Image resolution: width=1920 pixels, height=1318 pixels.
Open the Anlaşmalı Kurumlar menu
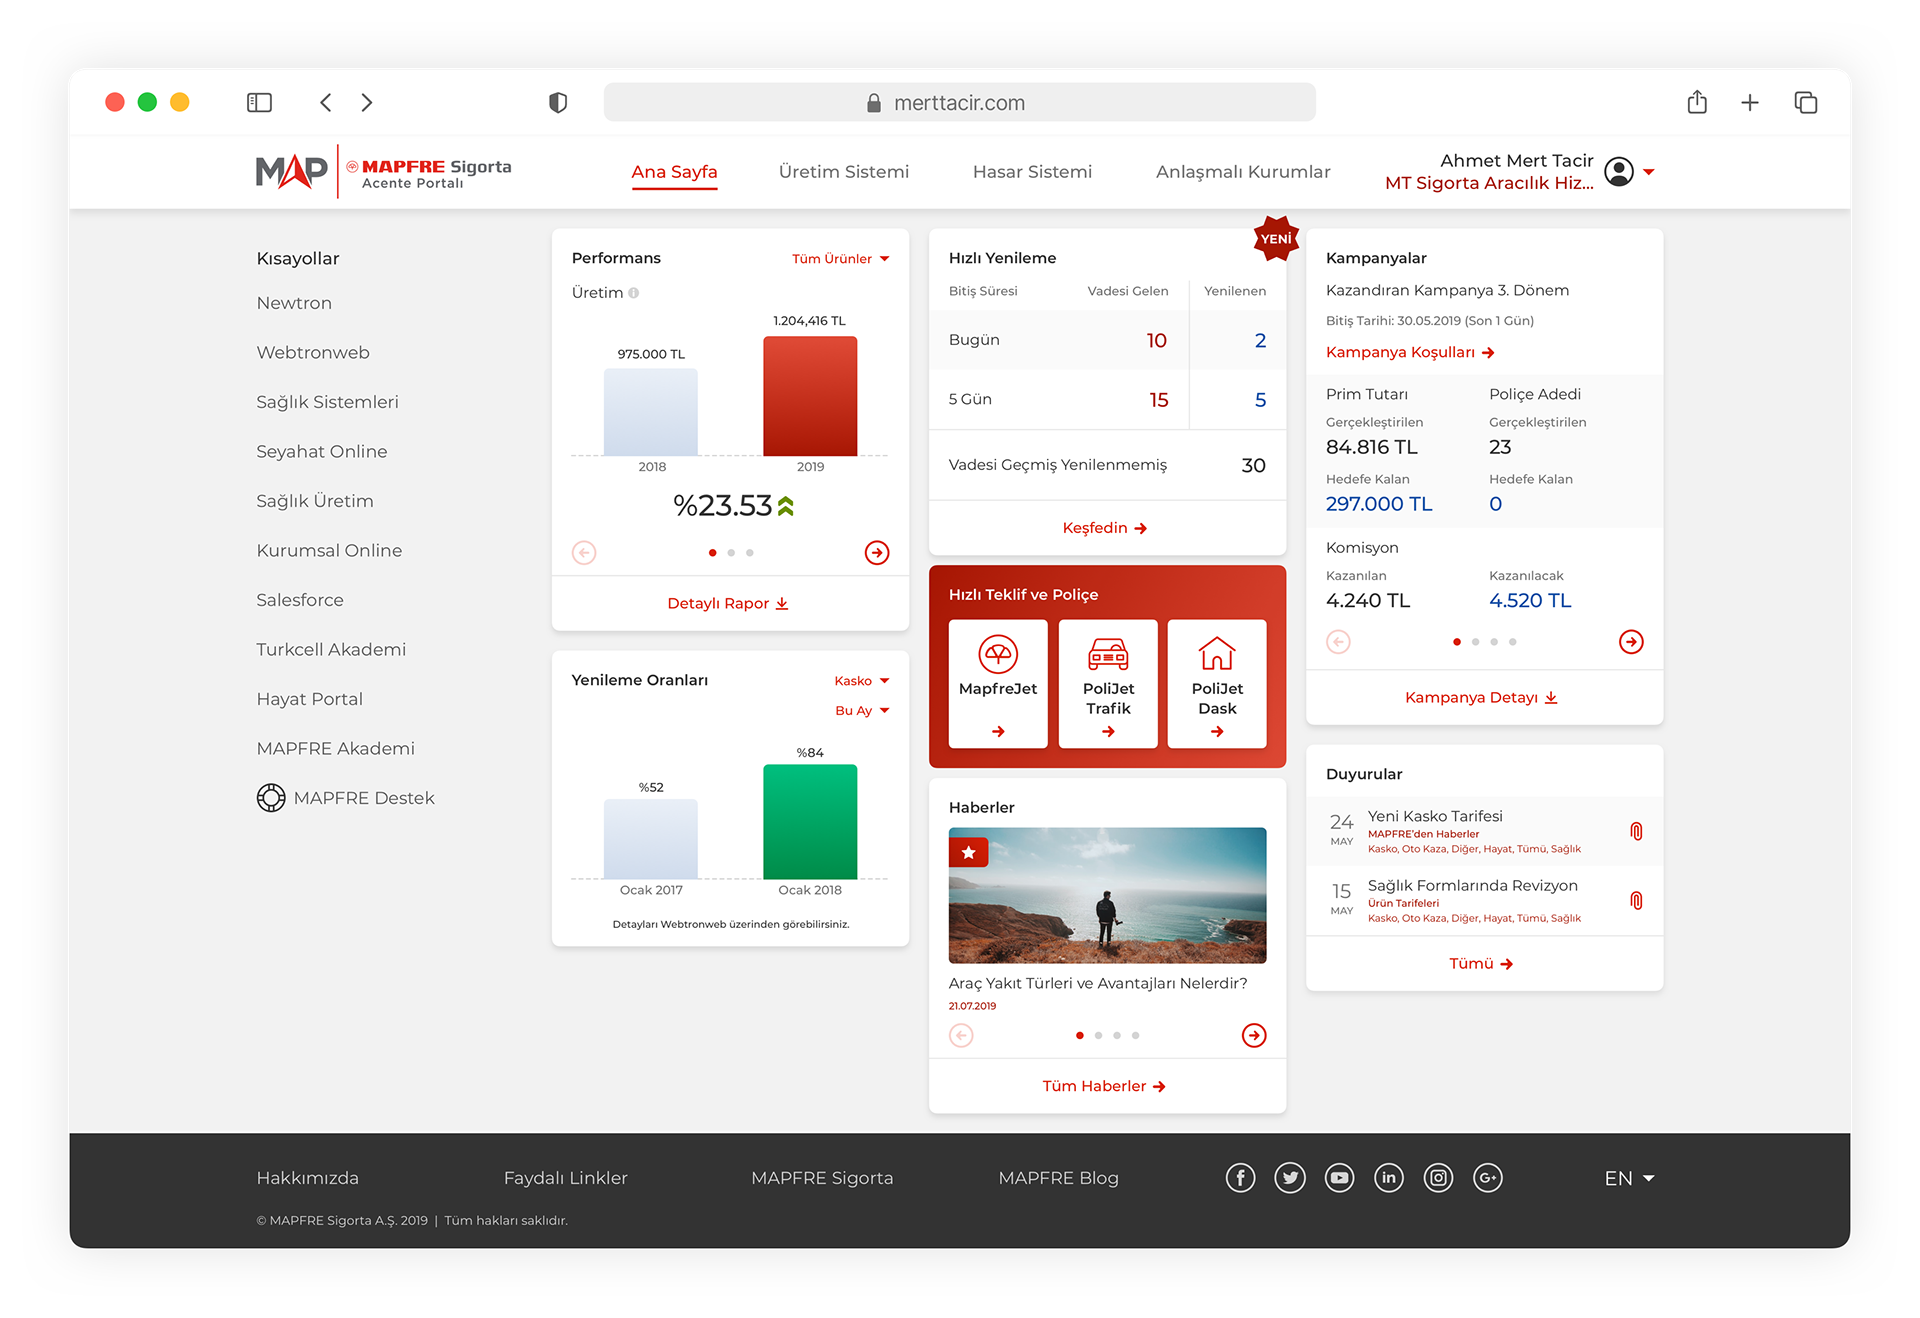coord(1243,172)
